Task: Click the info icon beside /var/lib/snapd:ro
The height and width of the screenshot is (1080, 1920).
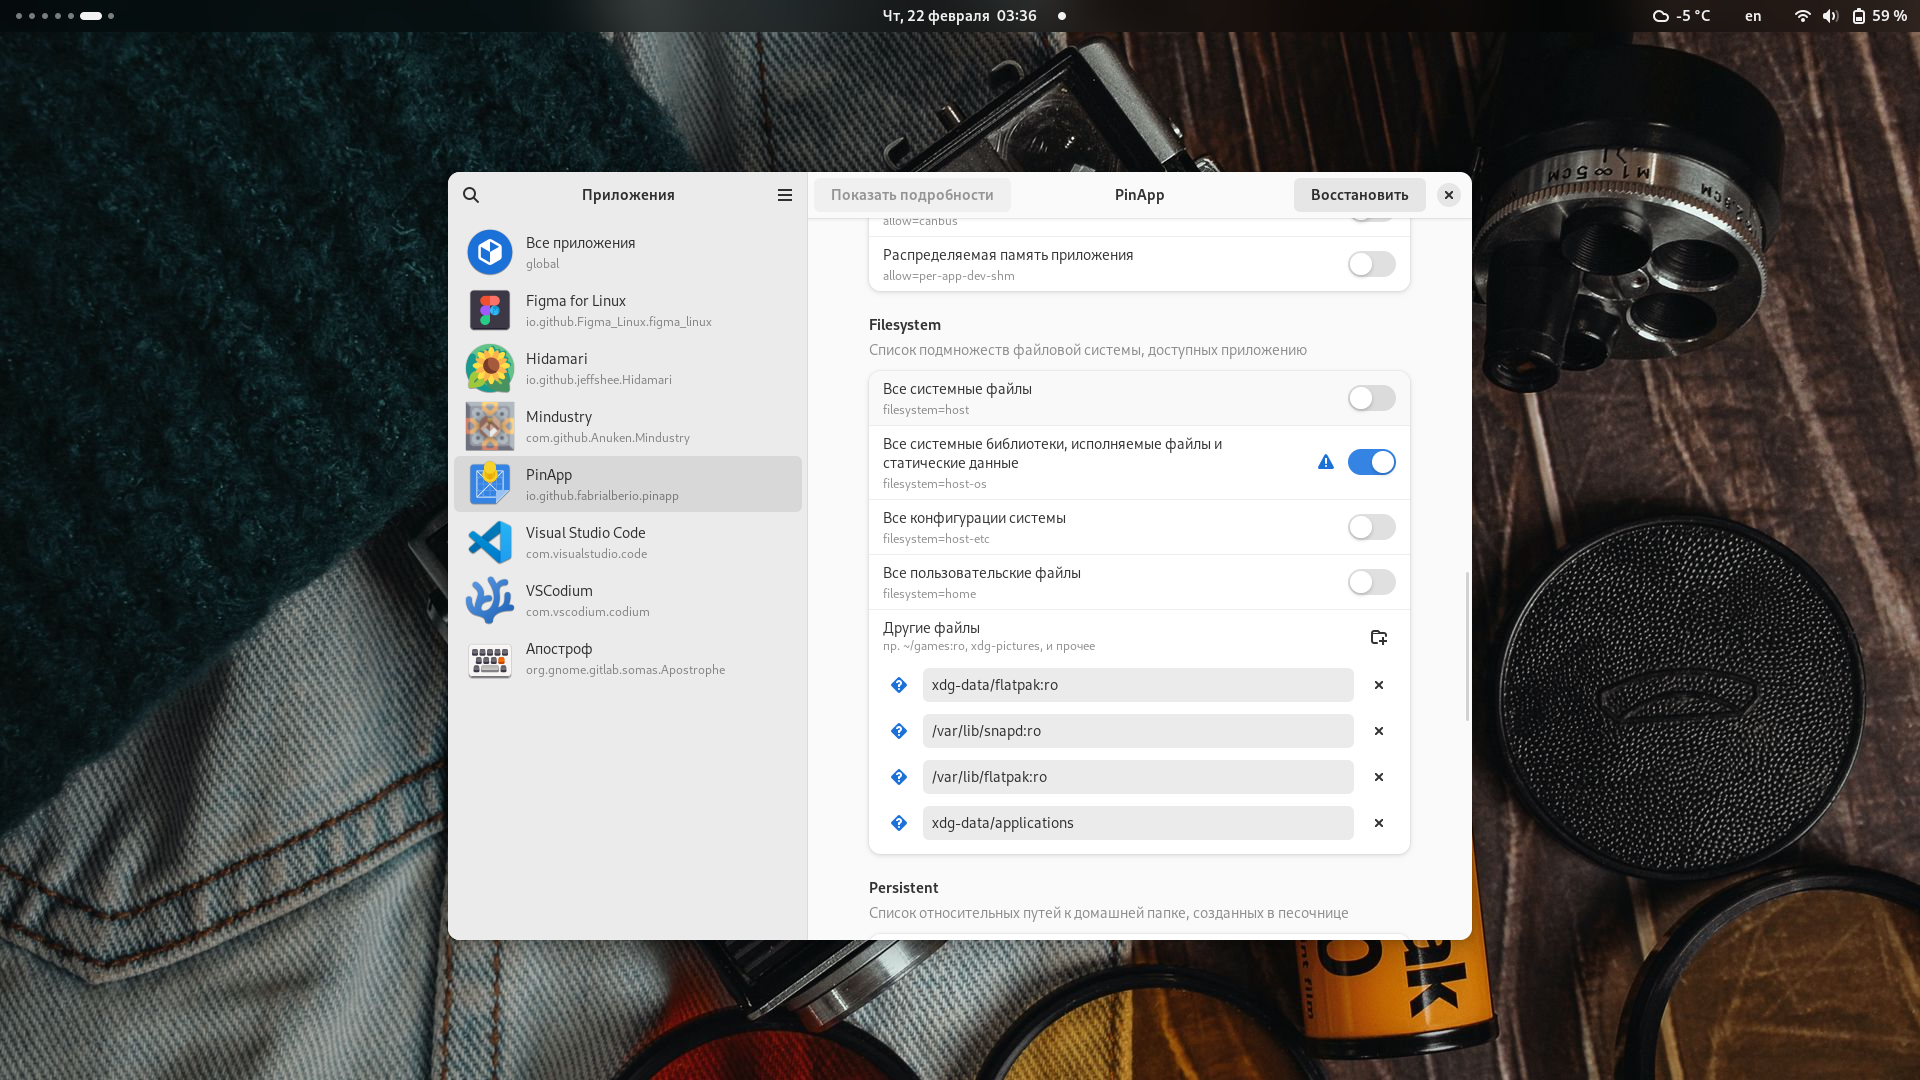Action: (x=899, y=731)
